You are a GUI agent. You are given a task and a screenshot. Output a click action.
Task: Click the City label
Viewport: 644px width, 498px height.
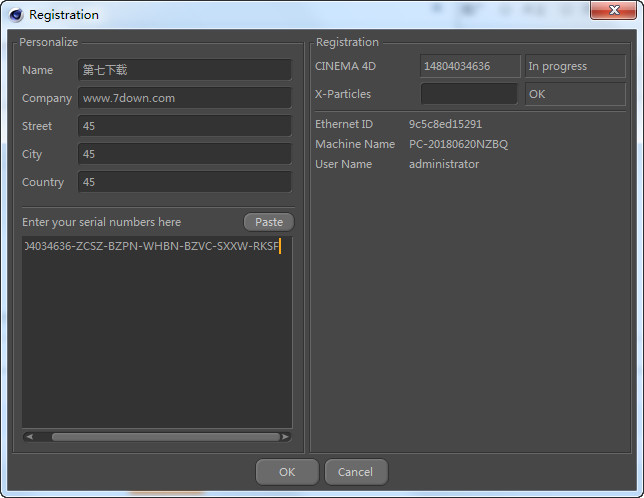pyautogui.click(x=32, y=154)
